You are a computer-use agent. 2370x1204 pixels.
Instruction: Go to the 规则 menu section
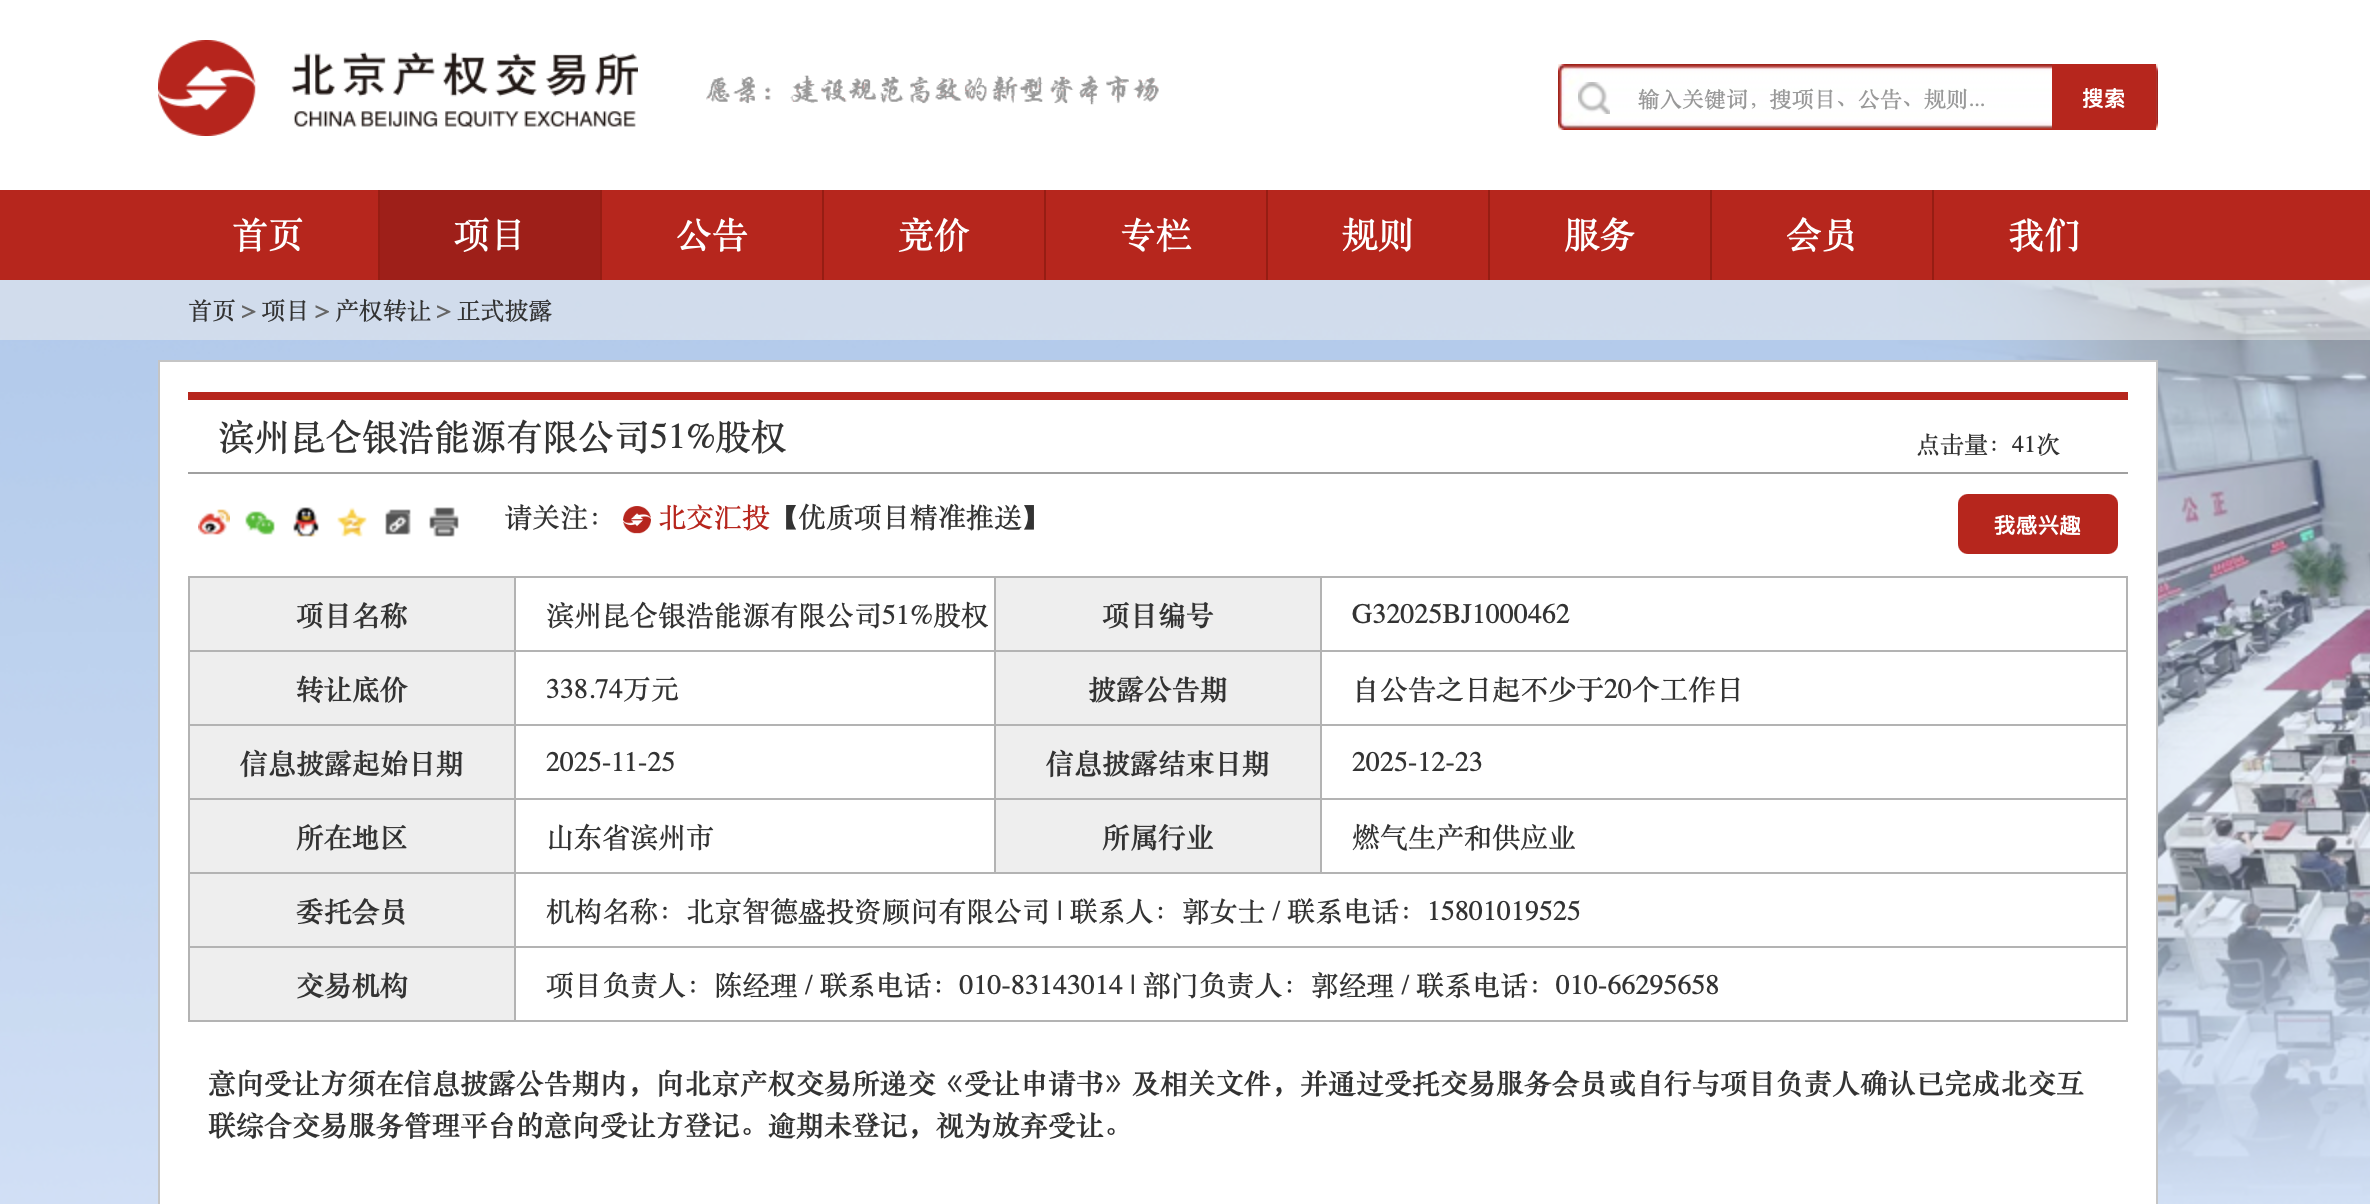1377,235
